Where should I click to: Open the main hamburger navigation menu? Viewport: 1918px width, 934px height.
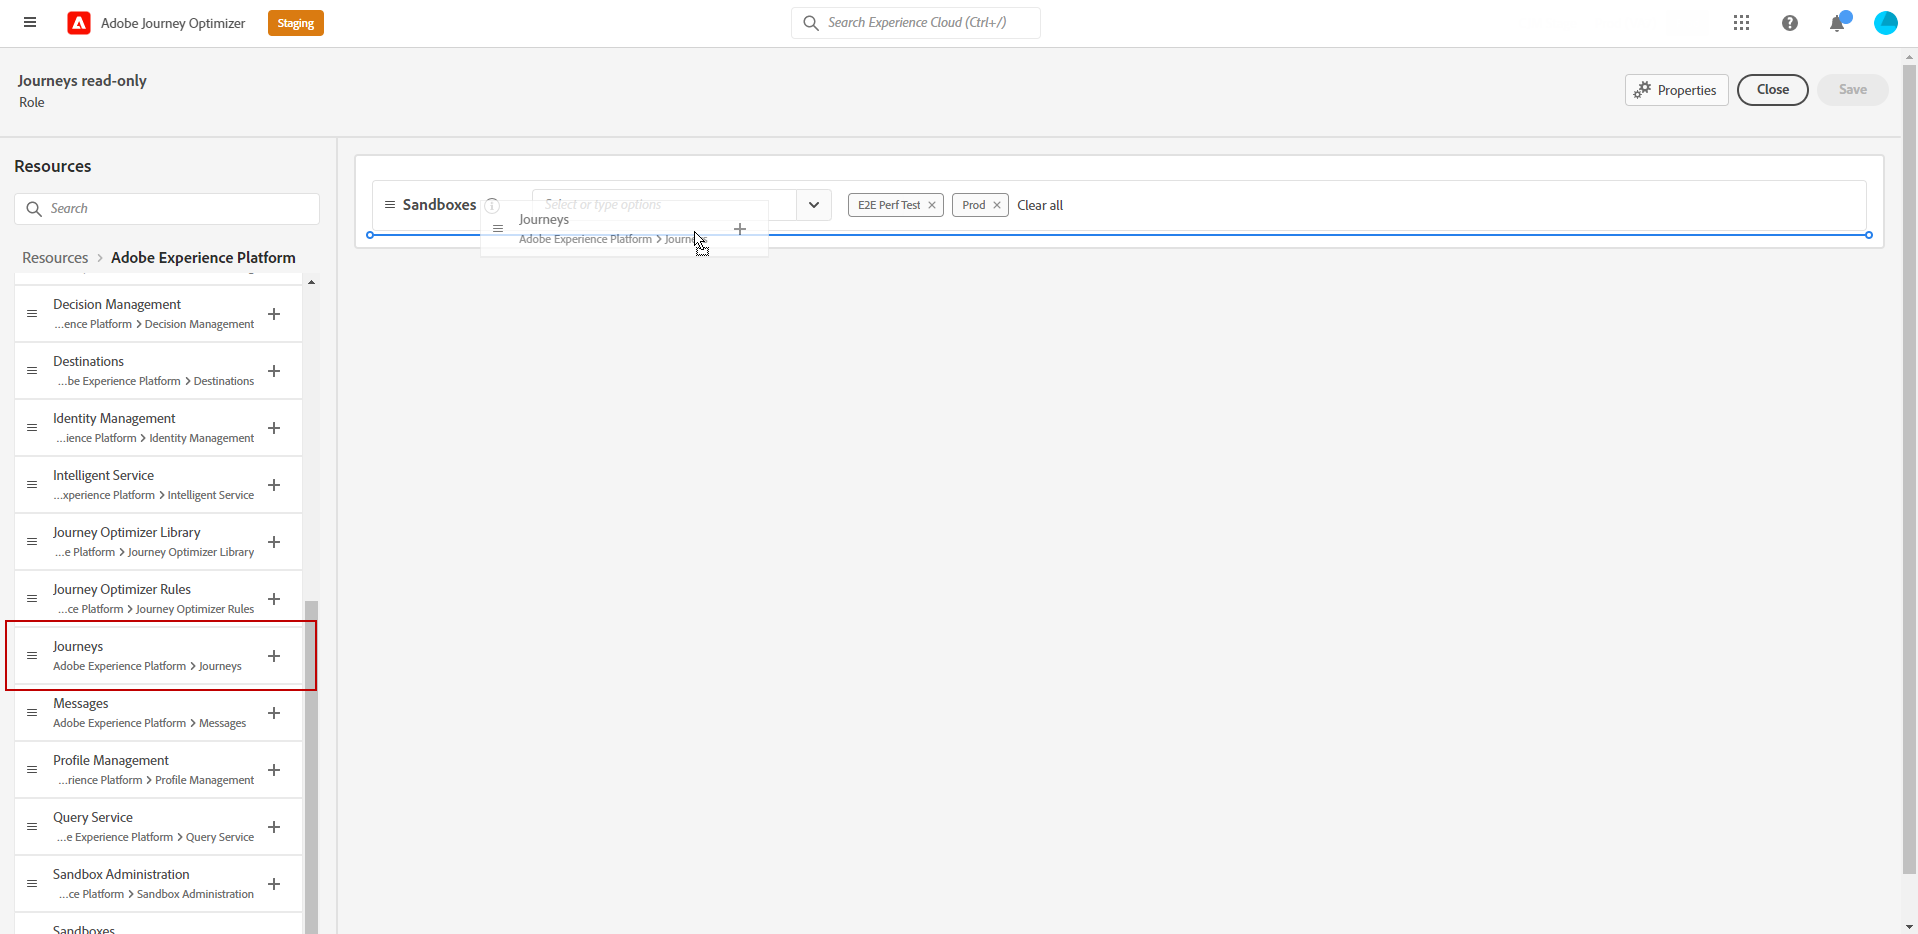[30, 22]
